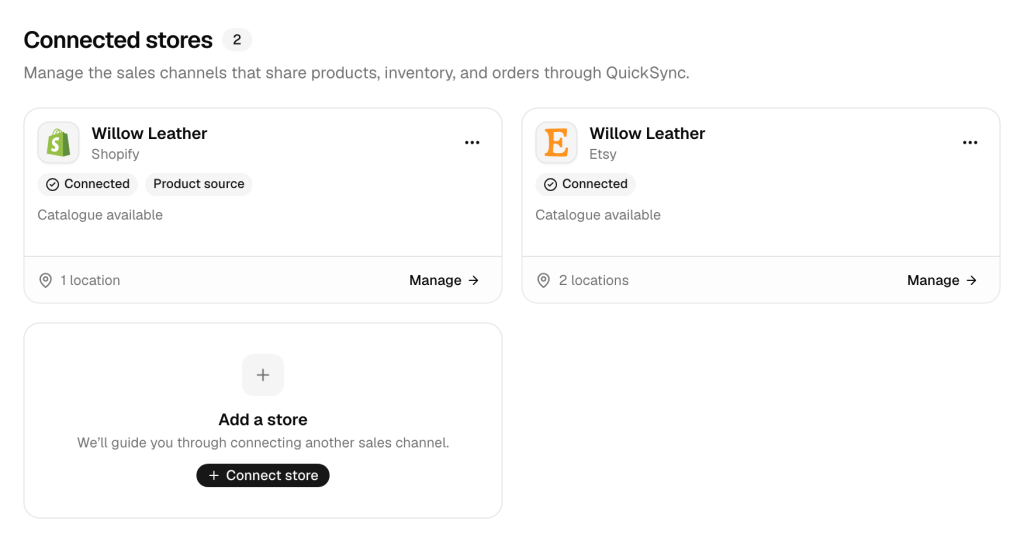Click the Etsy logo icon
Viewport: 1024px width, 542px height.
[556, 142]
